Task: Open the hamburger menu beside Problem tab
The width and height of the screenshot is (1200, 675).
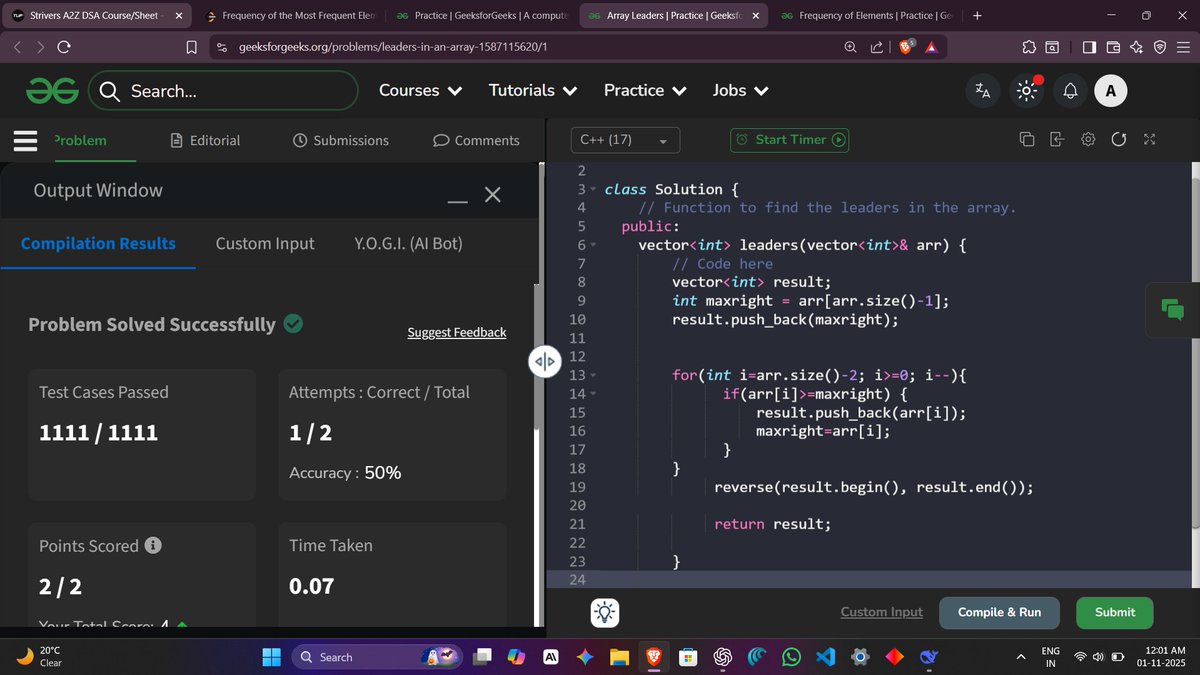Action: (x=25, y=140)
